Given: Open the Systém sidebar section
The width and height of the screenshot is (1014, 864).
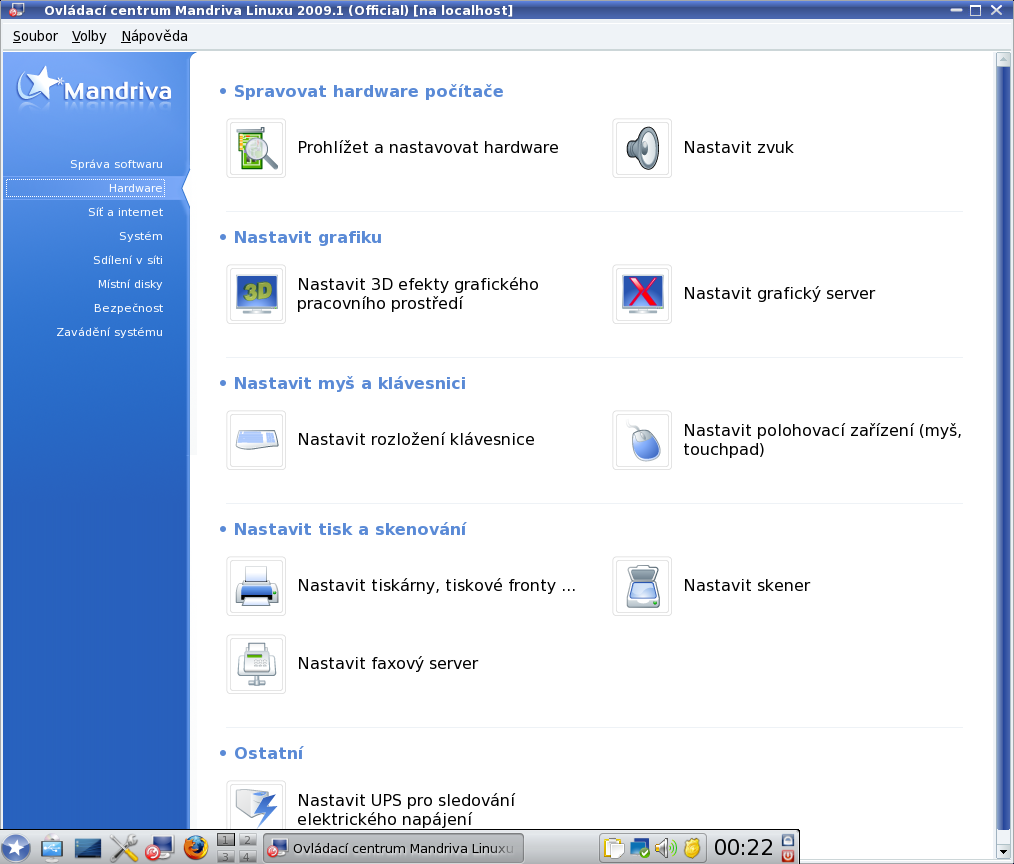Looking at the screenshot, I should click(140, 236).
